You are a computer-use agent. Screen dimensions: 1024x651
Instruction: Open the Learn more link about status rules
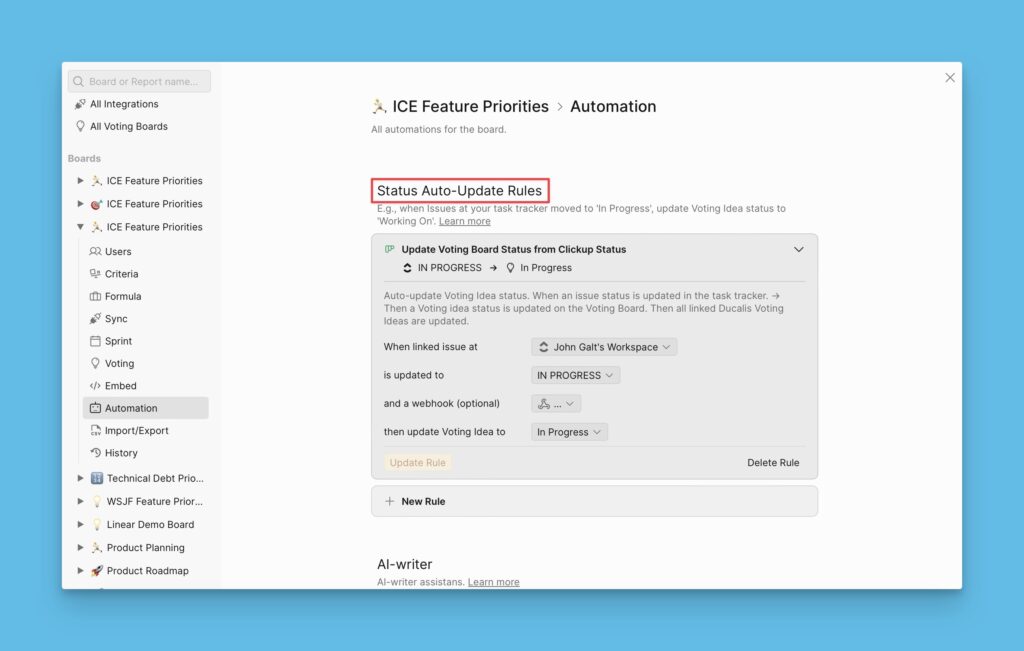[464, 220]
